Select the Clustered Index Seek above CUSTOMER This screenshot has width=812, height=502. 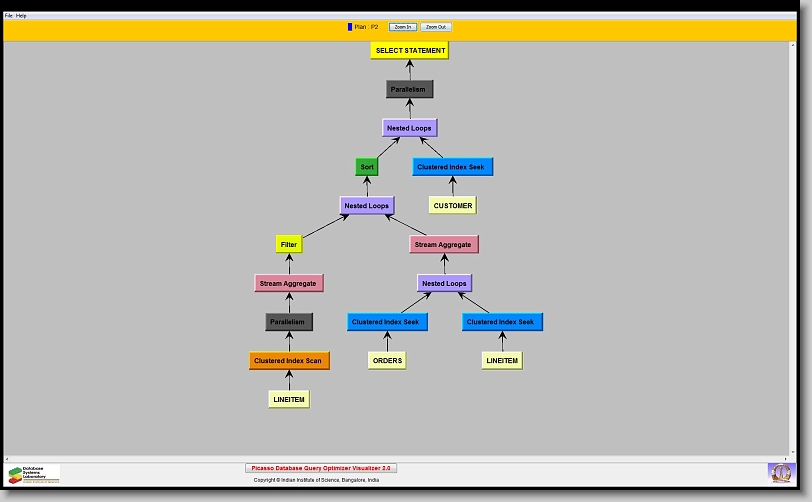pyautogui.click(x=452, y=167)
